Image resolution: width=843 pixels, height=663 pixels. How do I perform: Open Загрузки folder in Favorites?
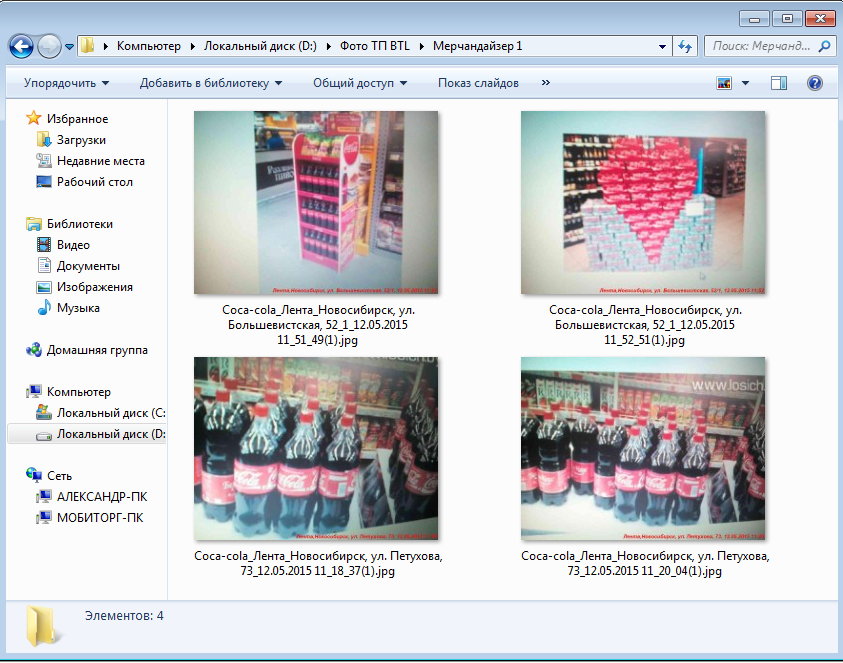pyautogui.click(x=81, y=140)
